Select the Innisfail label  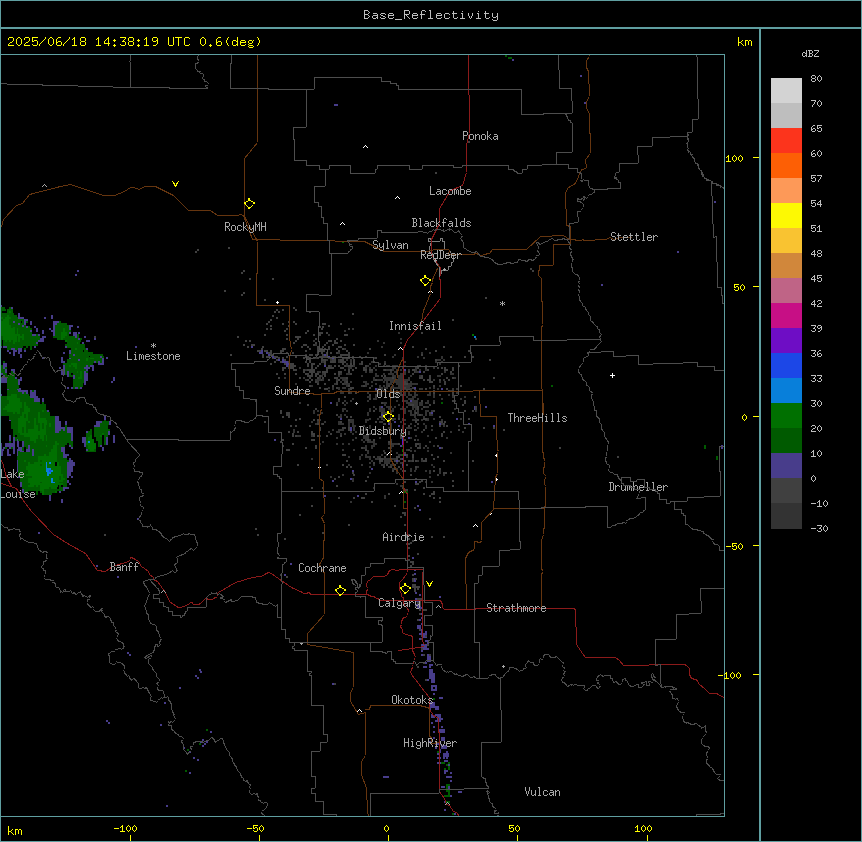(x=415, y=326)
